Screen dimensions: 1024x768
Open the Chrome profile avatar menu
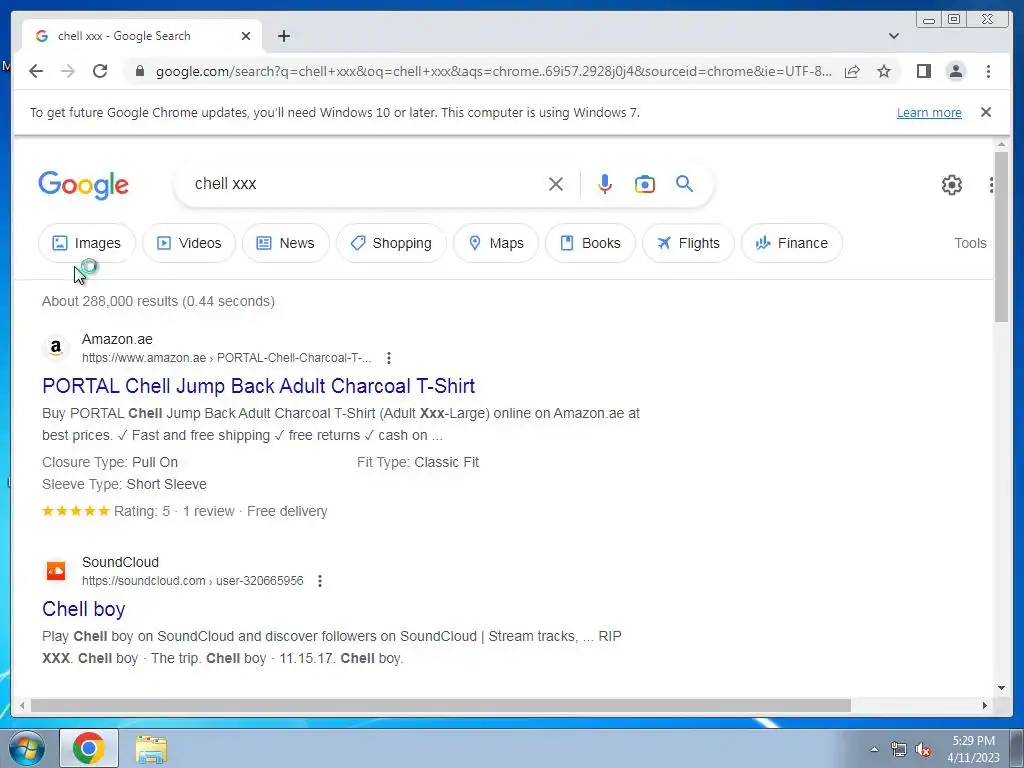point(955,71)
